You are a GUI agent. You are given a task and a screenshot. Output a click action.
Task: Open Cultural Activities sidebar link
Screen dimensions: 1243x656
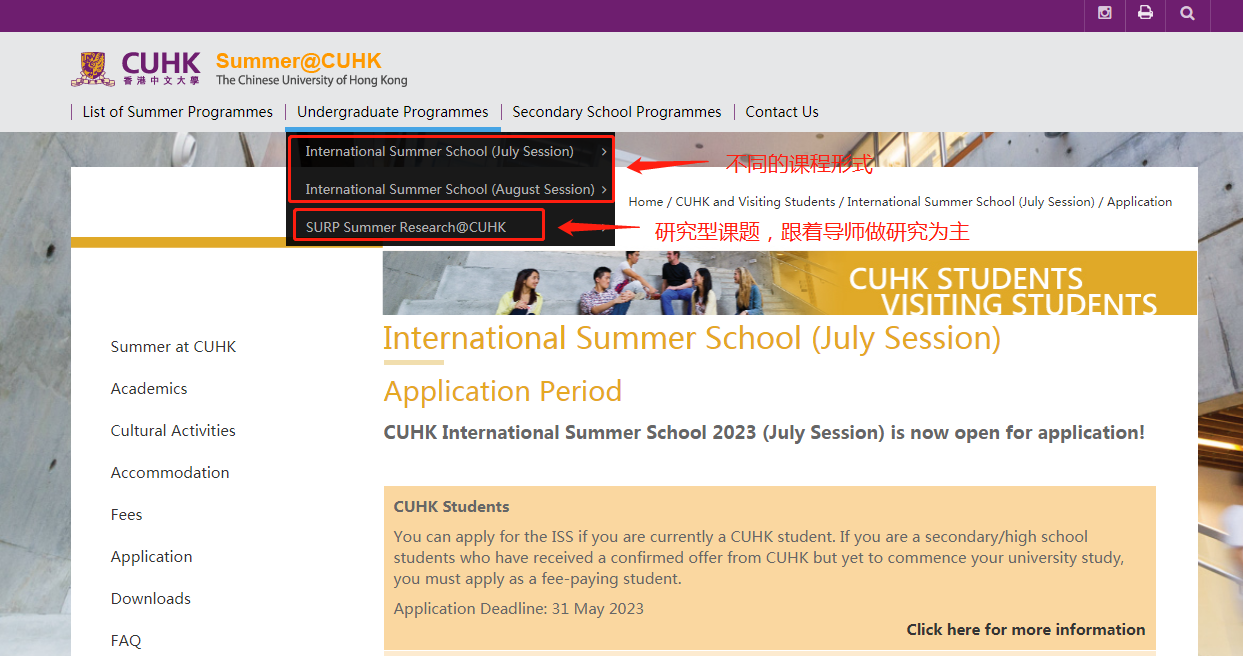(x=173, y=431)
